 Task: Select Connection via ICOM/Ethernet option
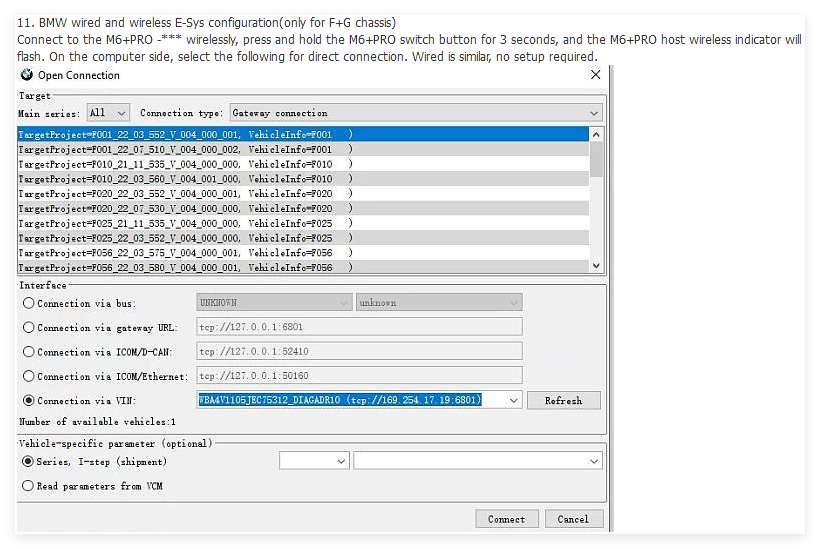(x=29, y=376)
